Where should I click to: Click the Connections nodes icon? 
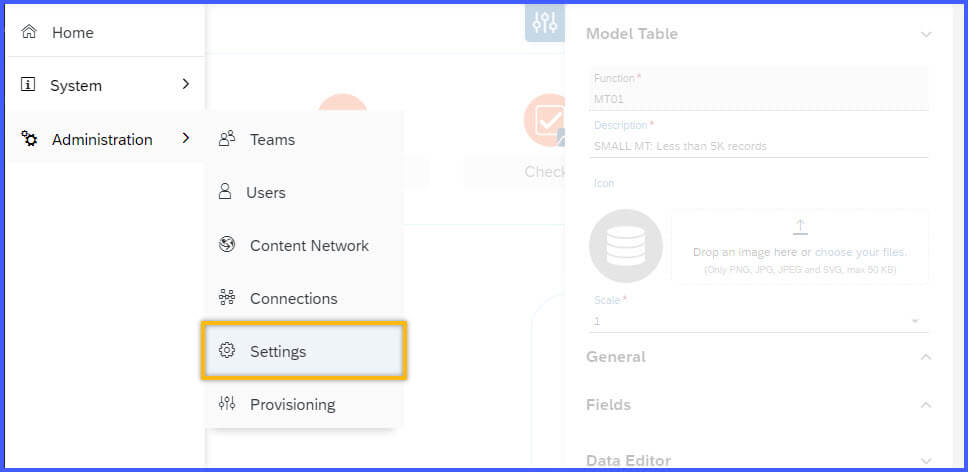227,298
